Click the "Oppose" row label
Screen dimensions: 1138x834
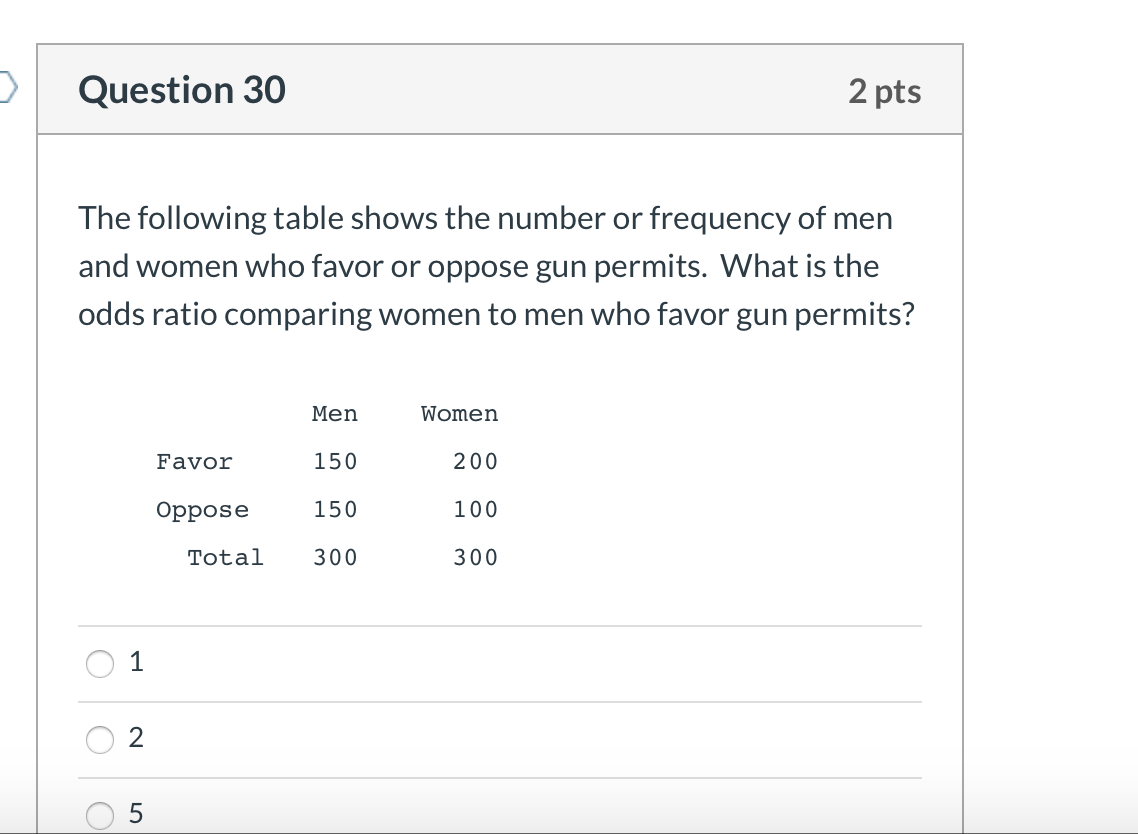point(202,510)
